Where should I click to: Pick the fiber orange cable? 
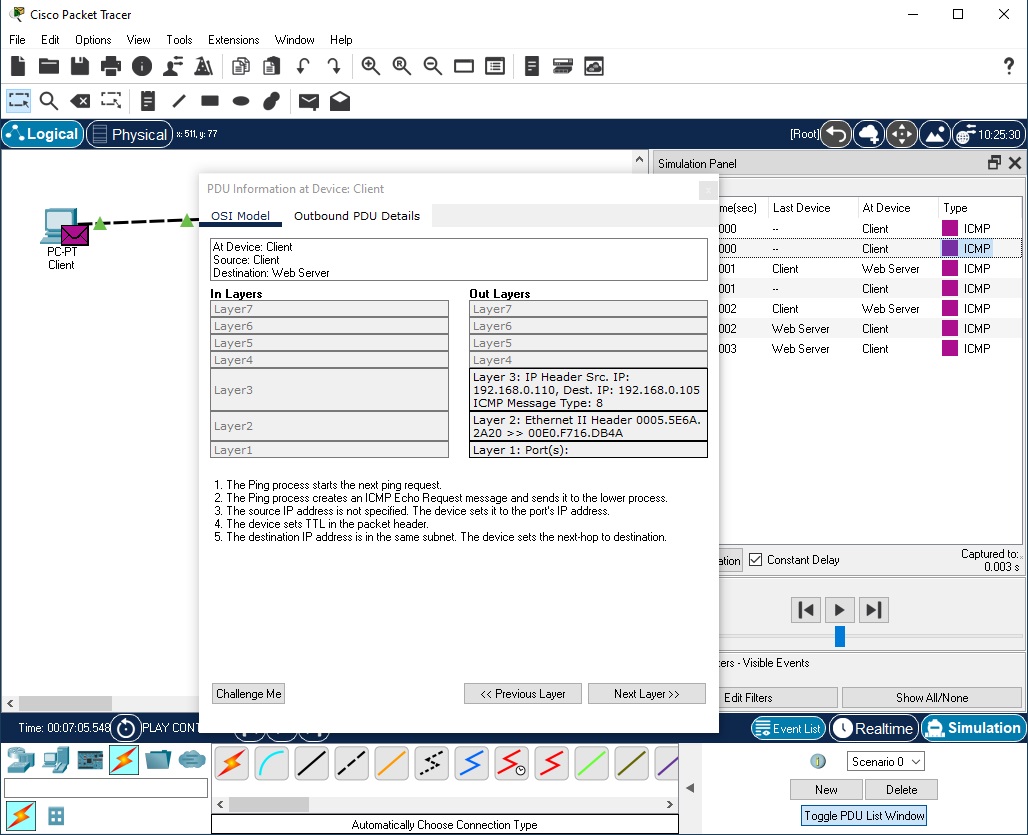[391, 764]
